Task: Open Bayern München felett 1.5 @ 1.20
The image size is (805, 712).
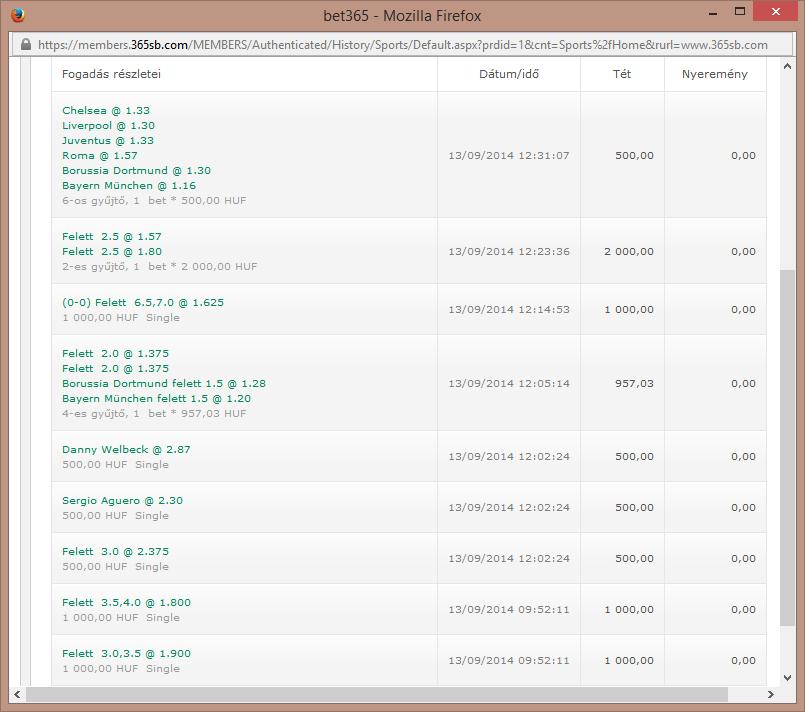Action: point(157,398)
